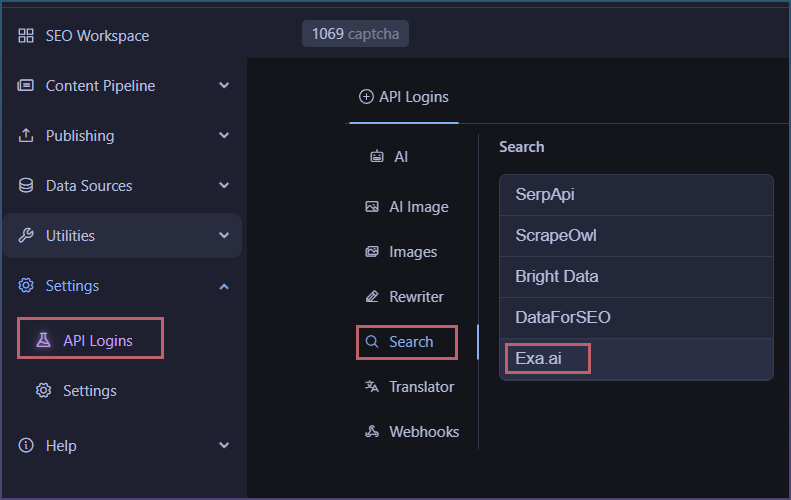Select the AI Image category

click(x=407, y=207)
